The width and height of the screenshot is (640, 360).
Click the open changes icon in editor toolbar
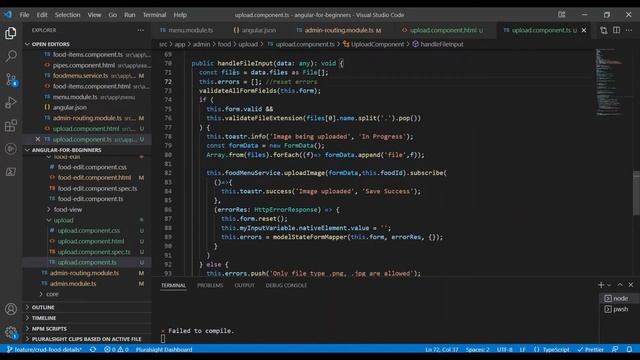click(604, 30)
